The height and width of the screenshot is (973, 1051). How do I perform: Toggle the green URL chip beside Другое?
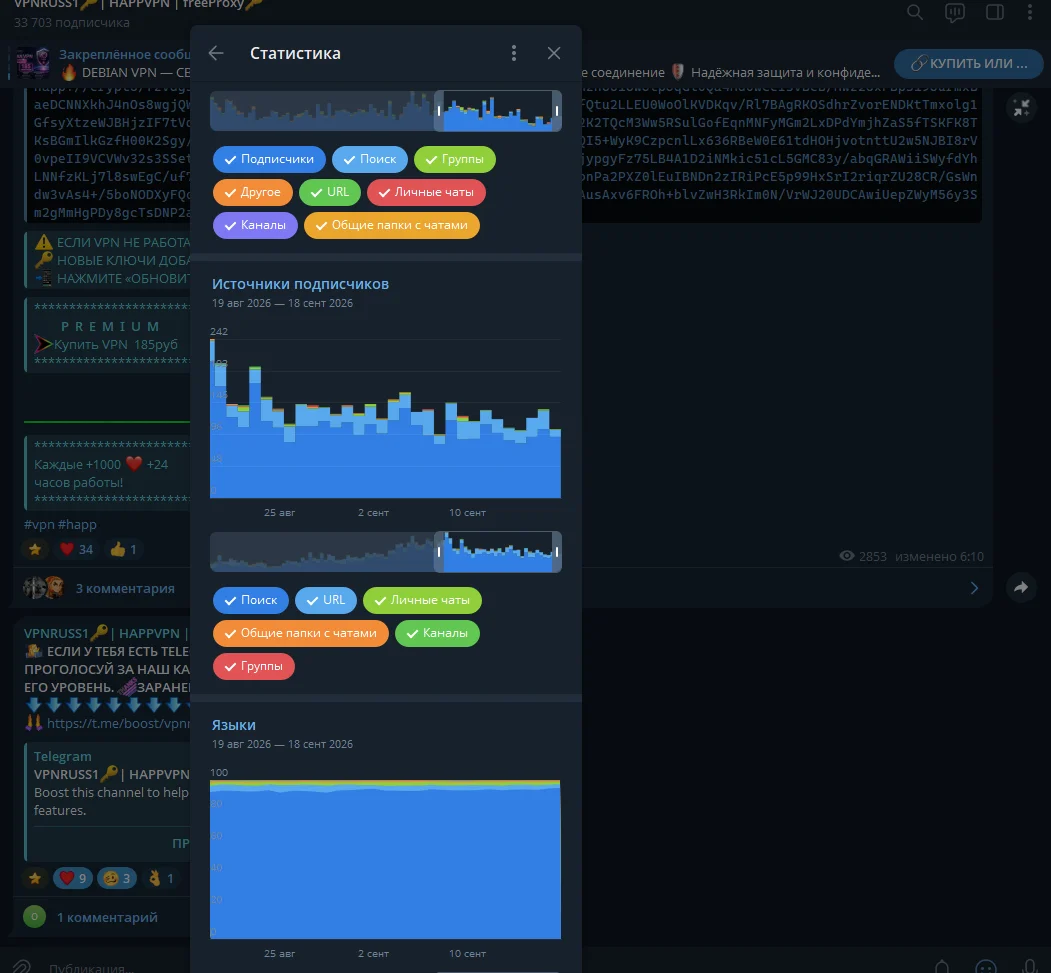(x=330, y=192)
